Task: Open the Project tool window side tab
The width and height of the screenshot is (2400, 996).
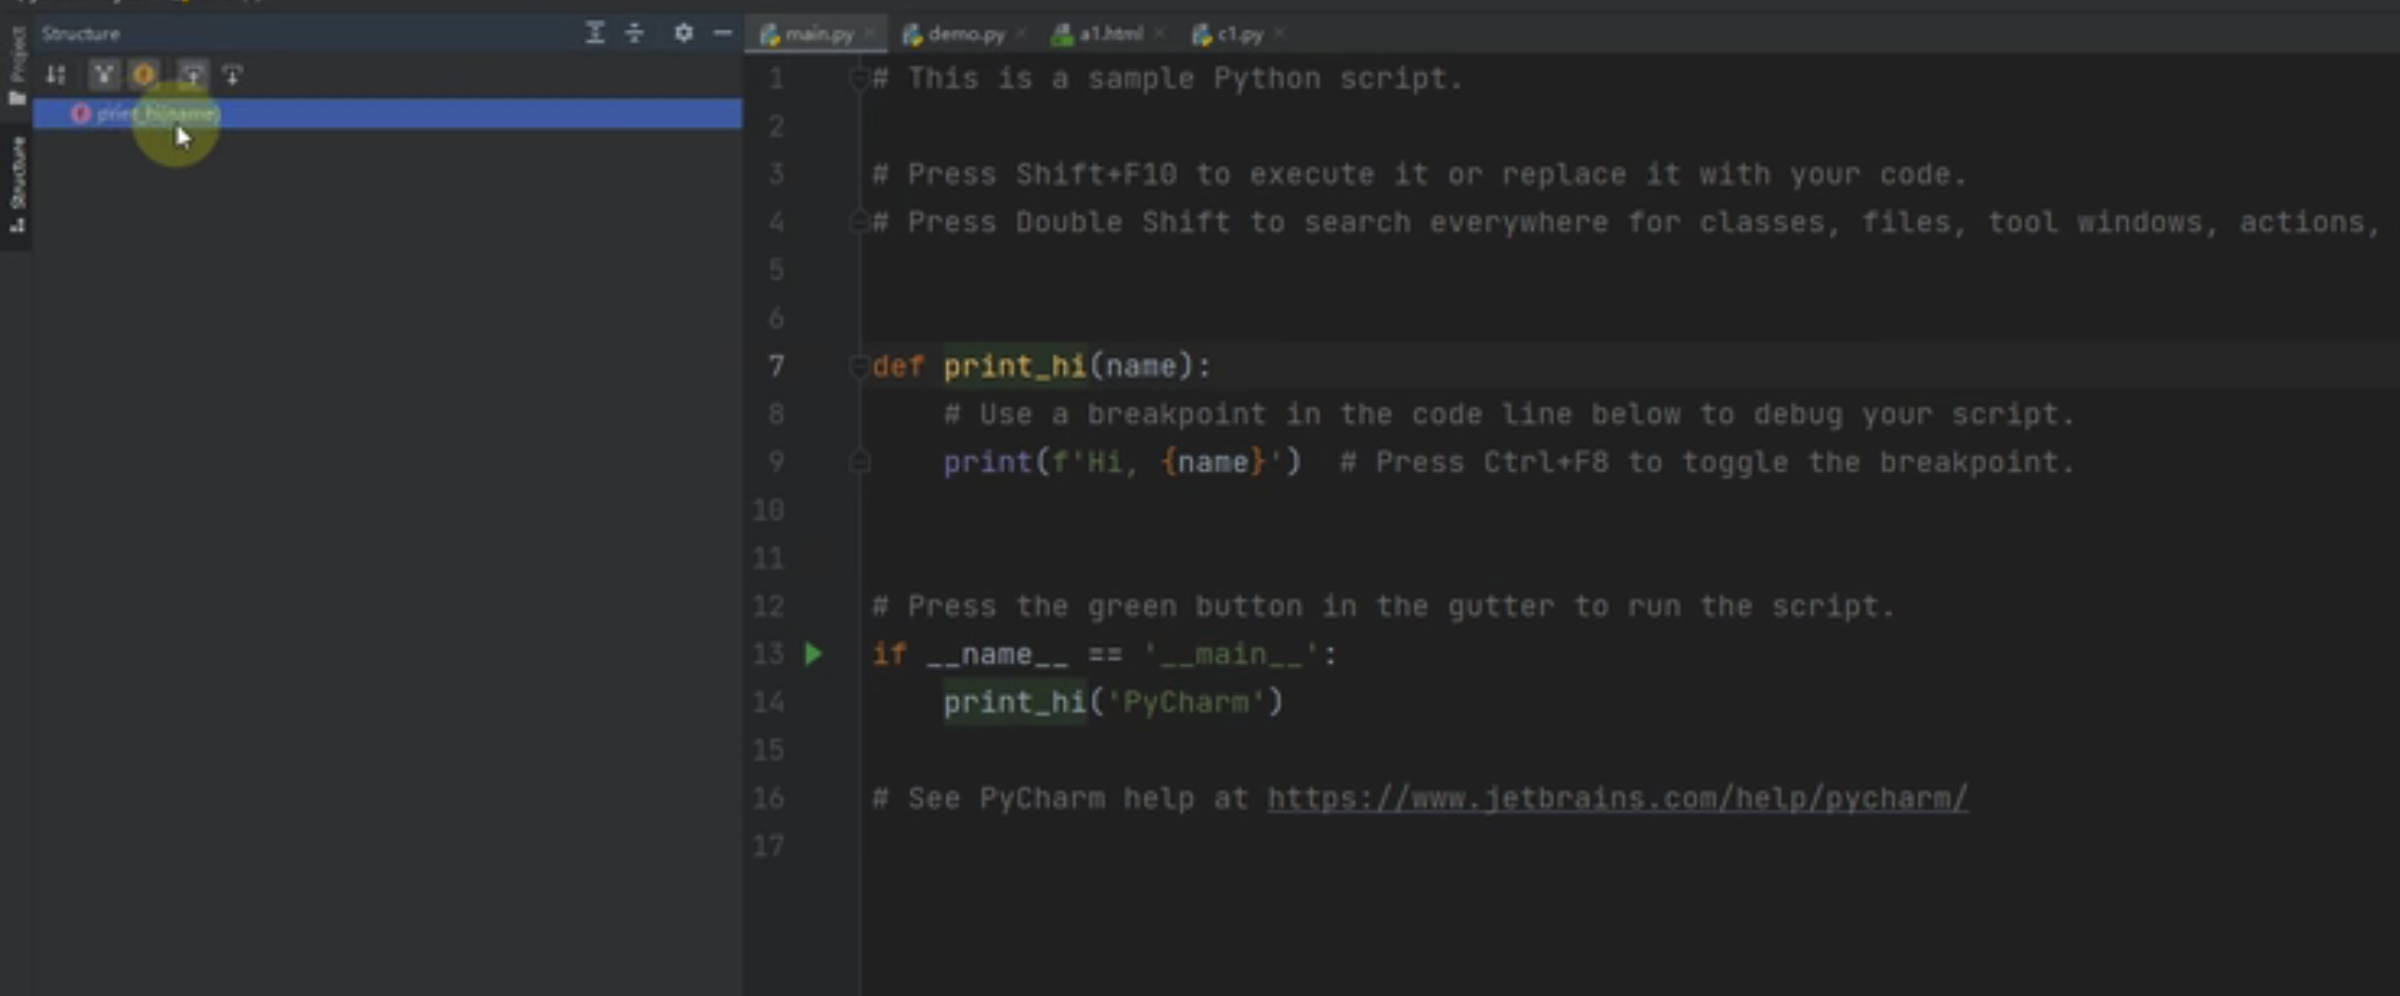Action: (x=17, y=66)
